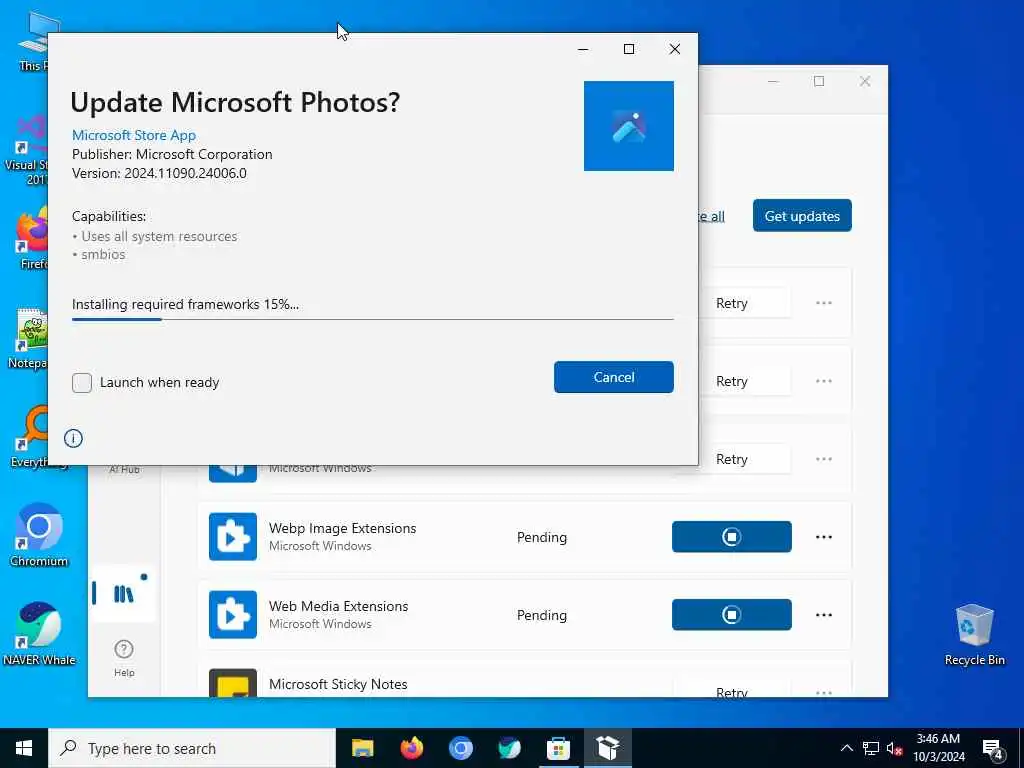This screenshot has height=768, width=1024.
Task: Open more options for Web Media Extensions
Action: (x=824, y=615)
